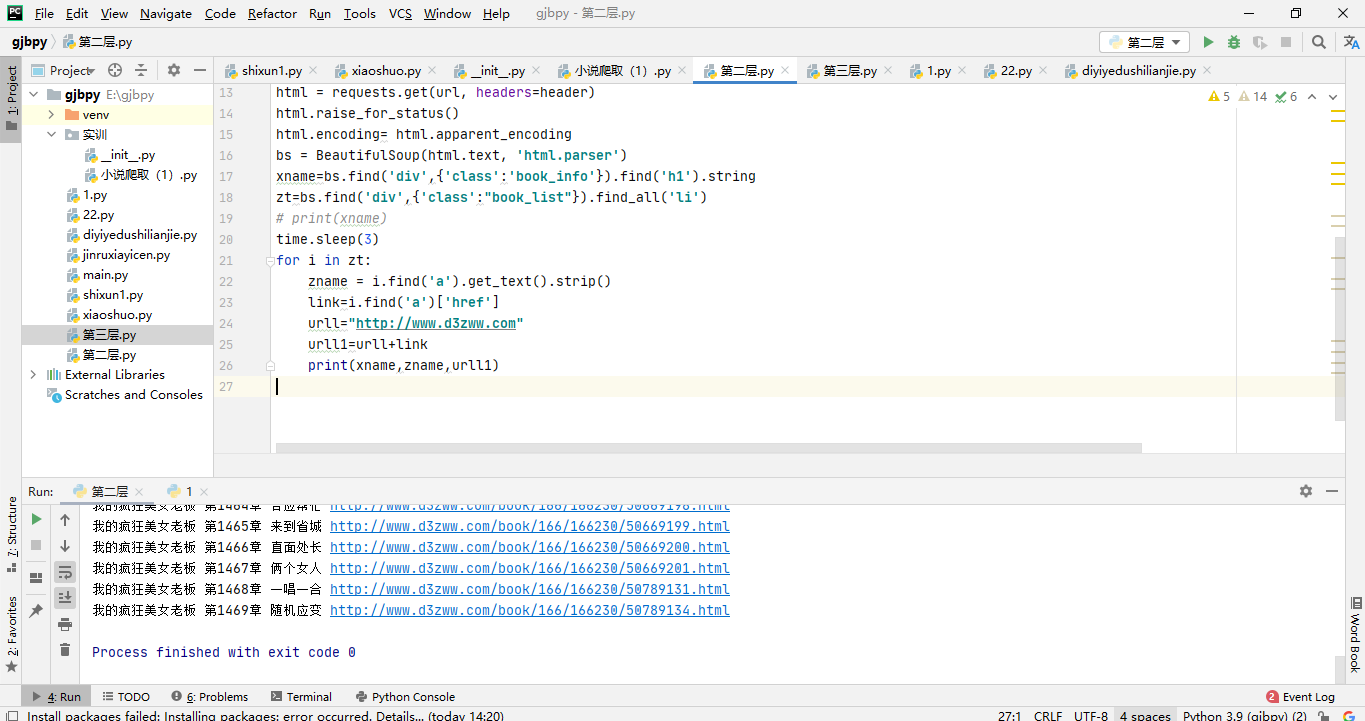The image size is (1365, 721).
Task: Open the Event Log
Action: click(x=1300, y=697)
